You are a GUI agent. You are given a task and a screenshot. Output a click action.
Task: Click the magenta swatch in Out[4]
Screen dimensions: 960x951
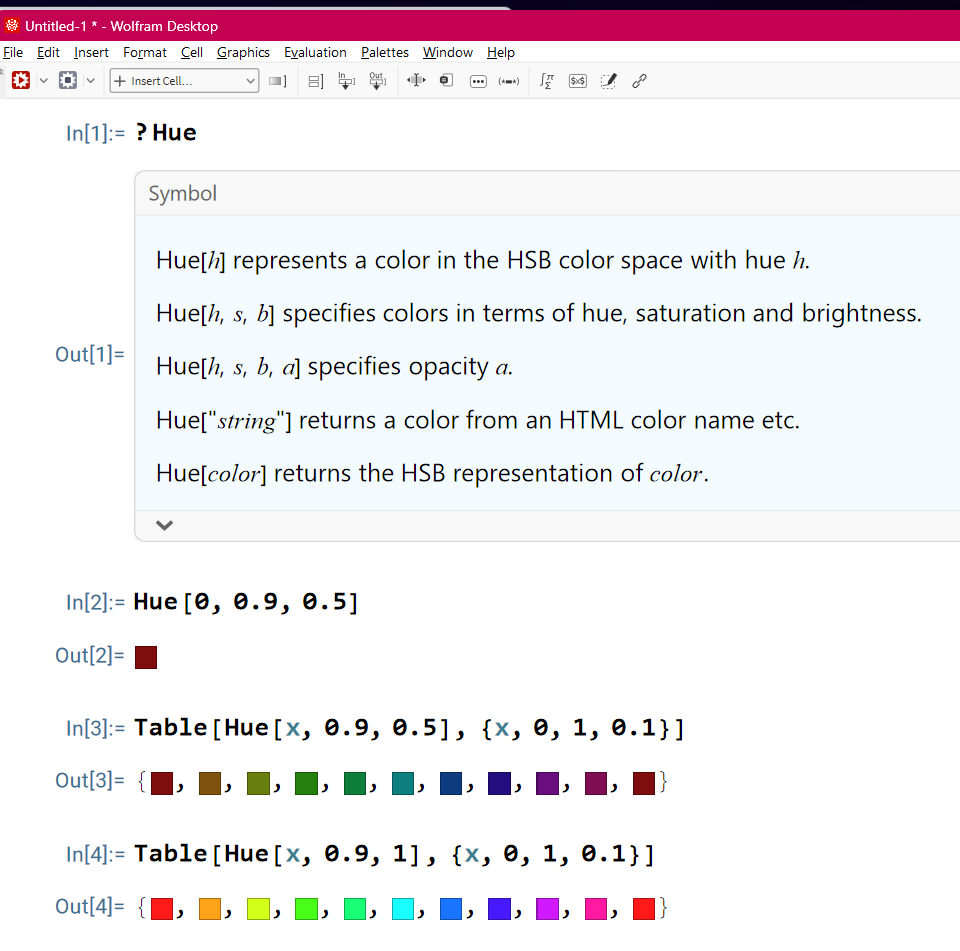point(547,909)
